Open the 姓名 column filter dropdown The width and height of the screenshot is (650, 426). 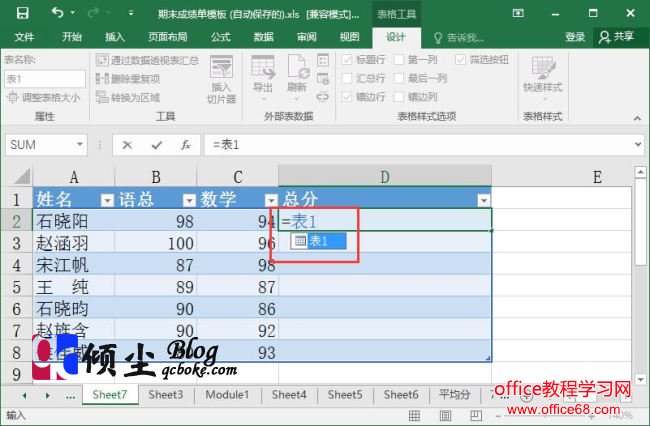click(x=107, y=201)
